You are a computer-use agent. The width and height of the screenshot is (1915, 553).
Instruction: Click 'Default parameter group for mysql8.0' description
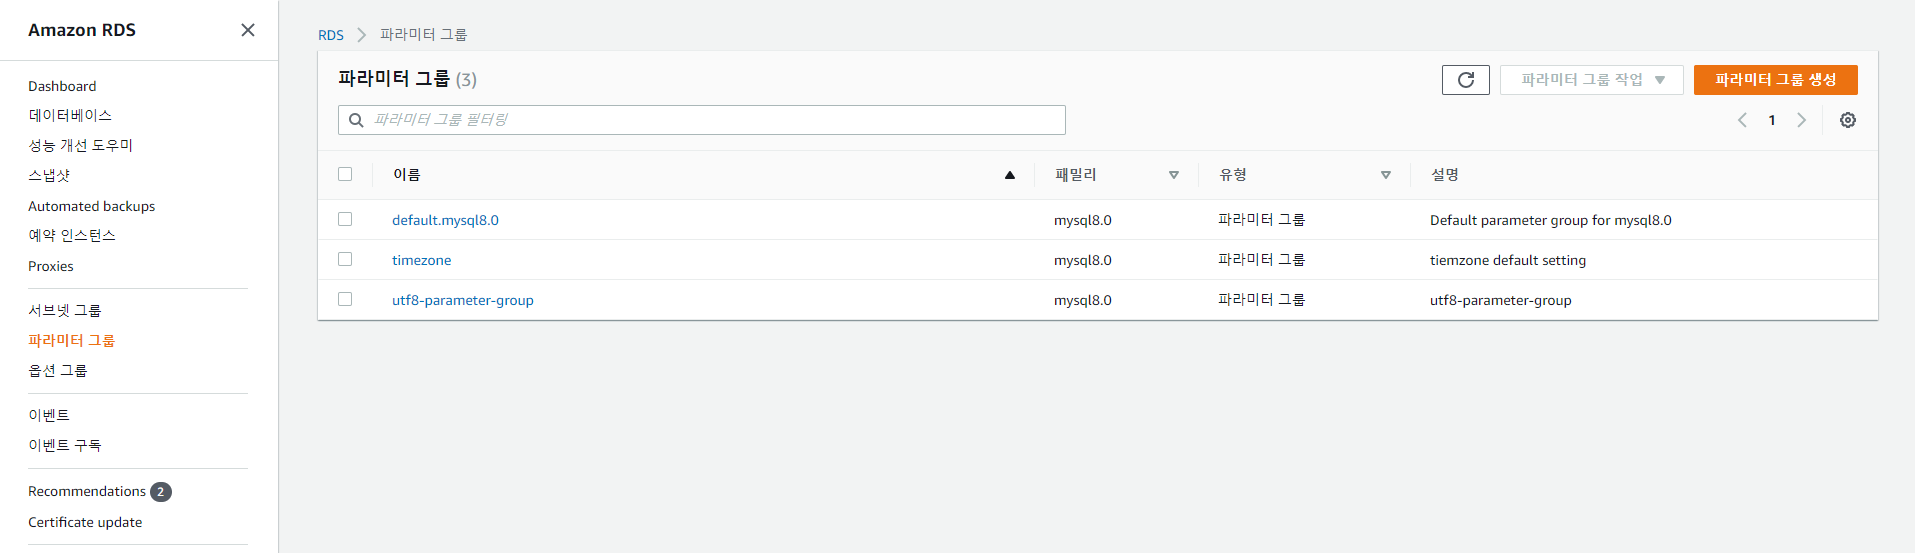pos(1551,220)
